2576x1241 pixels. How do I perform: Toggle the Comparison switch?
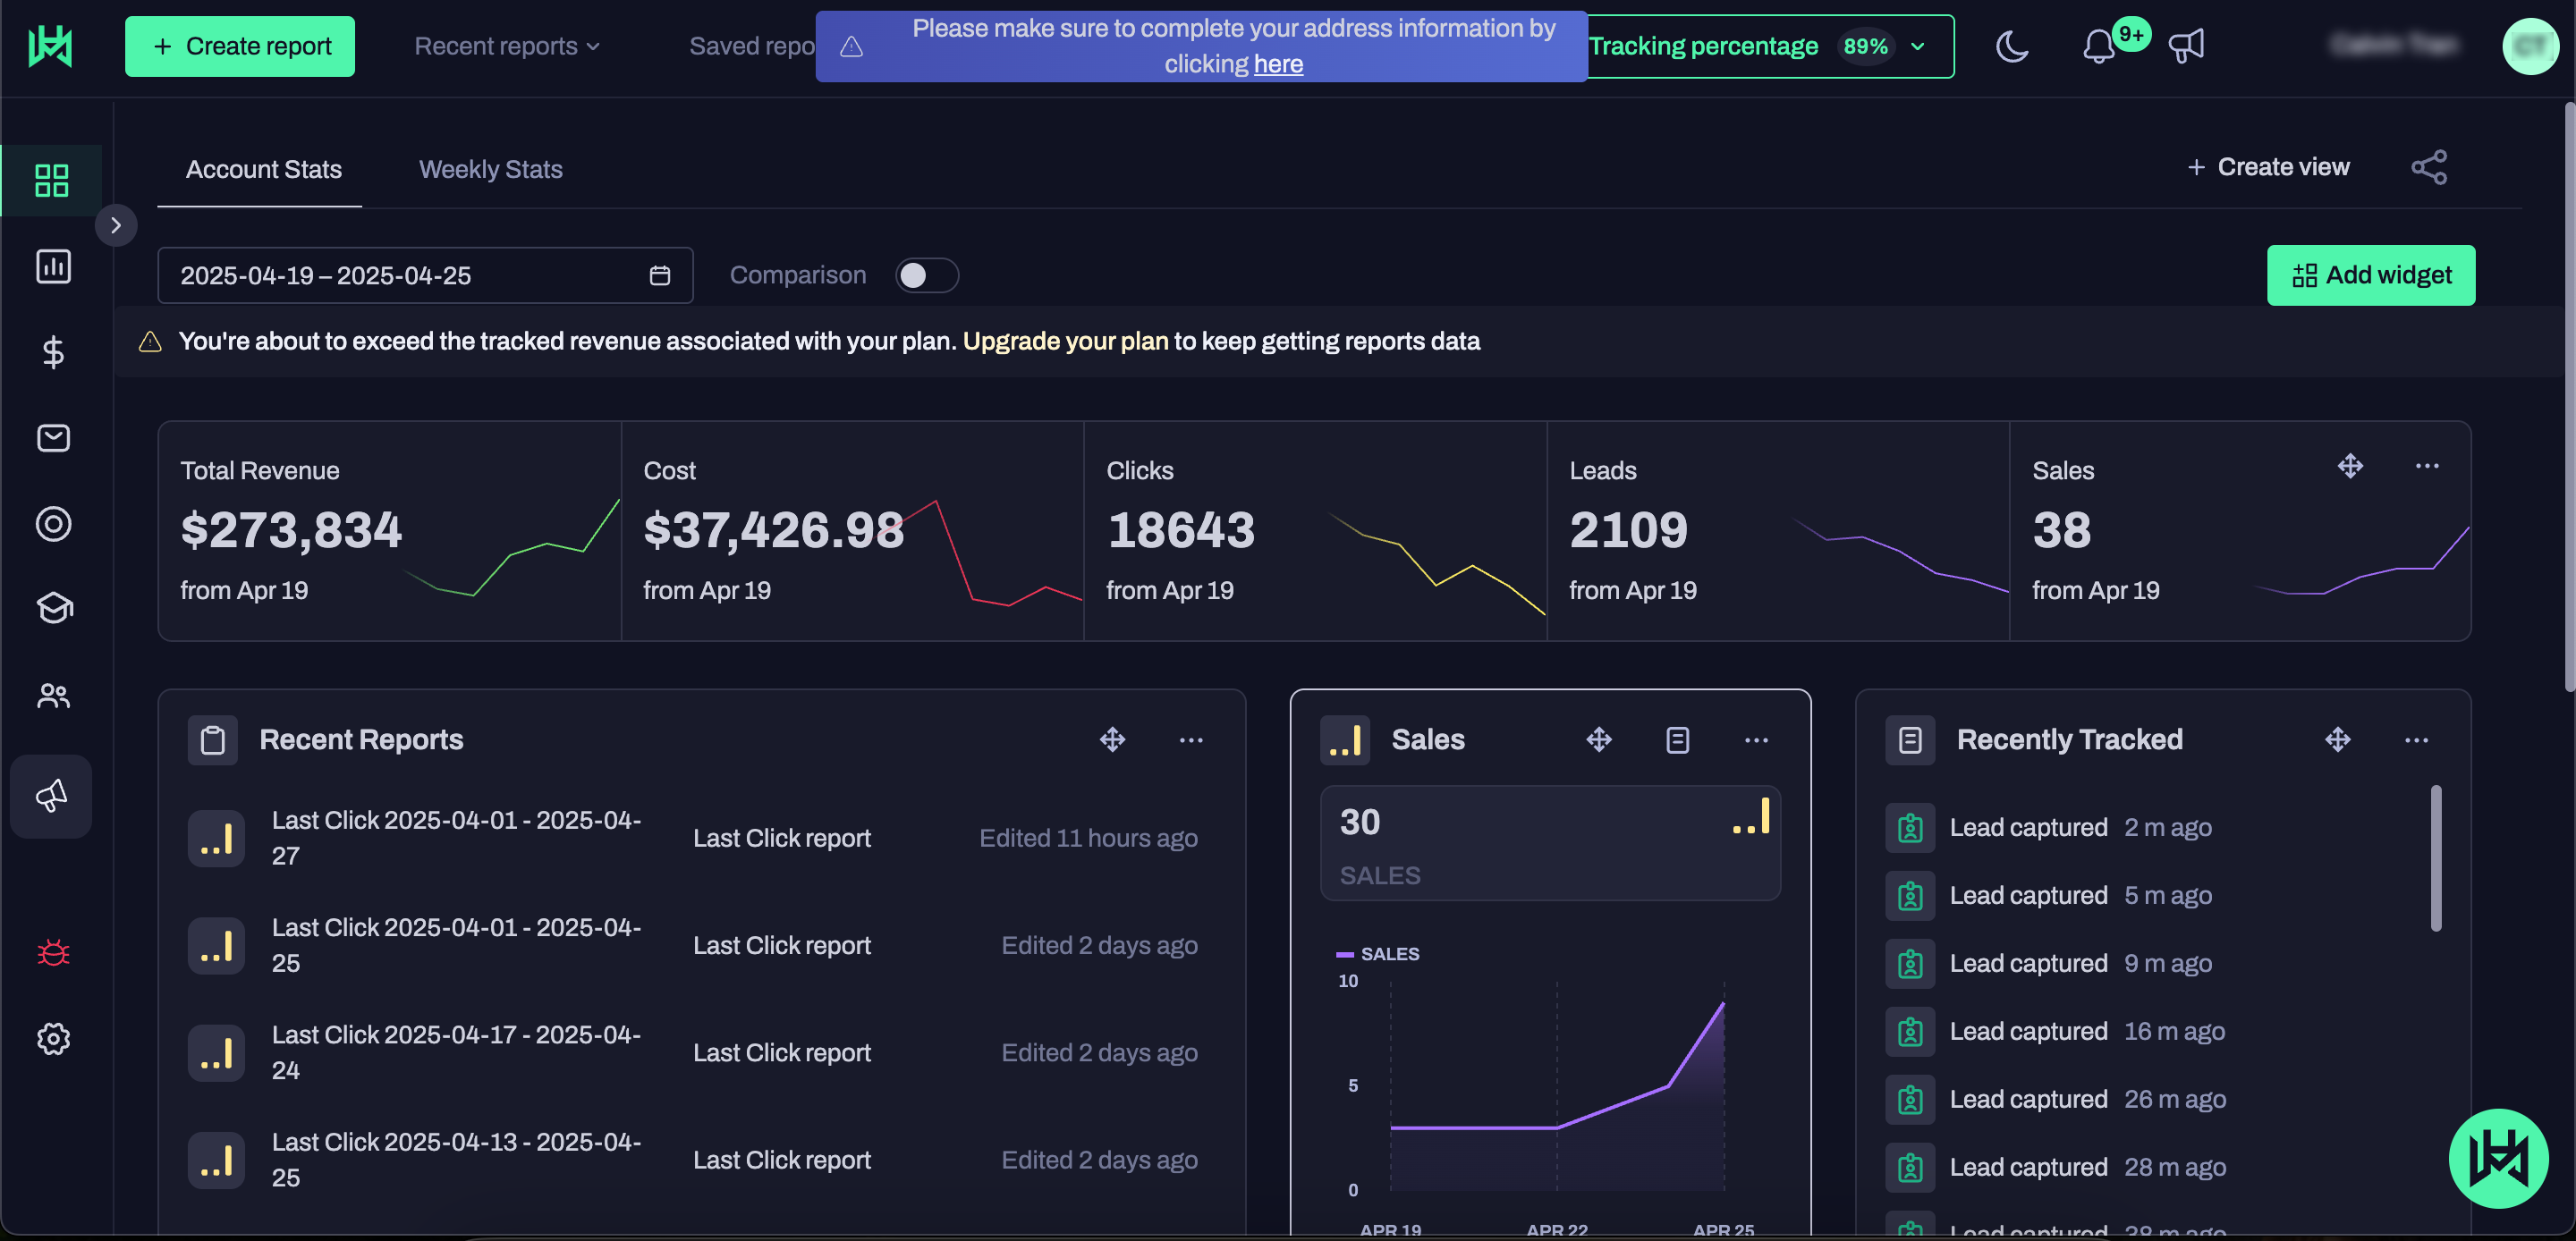[926, 275]
